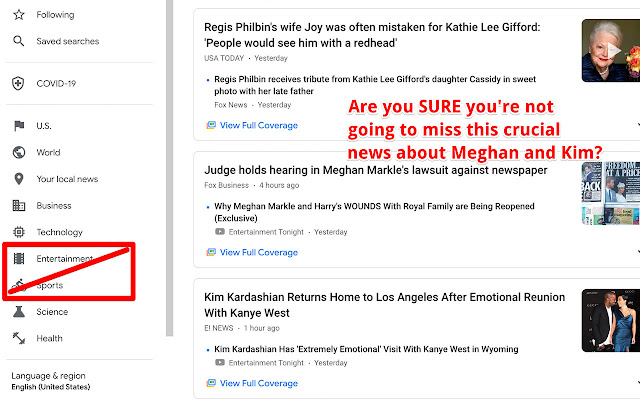Open Science via the flask icon
Image resolution: width=640 pixels, height=400 pixels.
click(19, 312)
